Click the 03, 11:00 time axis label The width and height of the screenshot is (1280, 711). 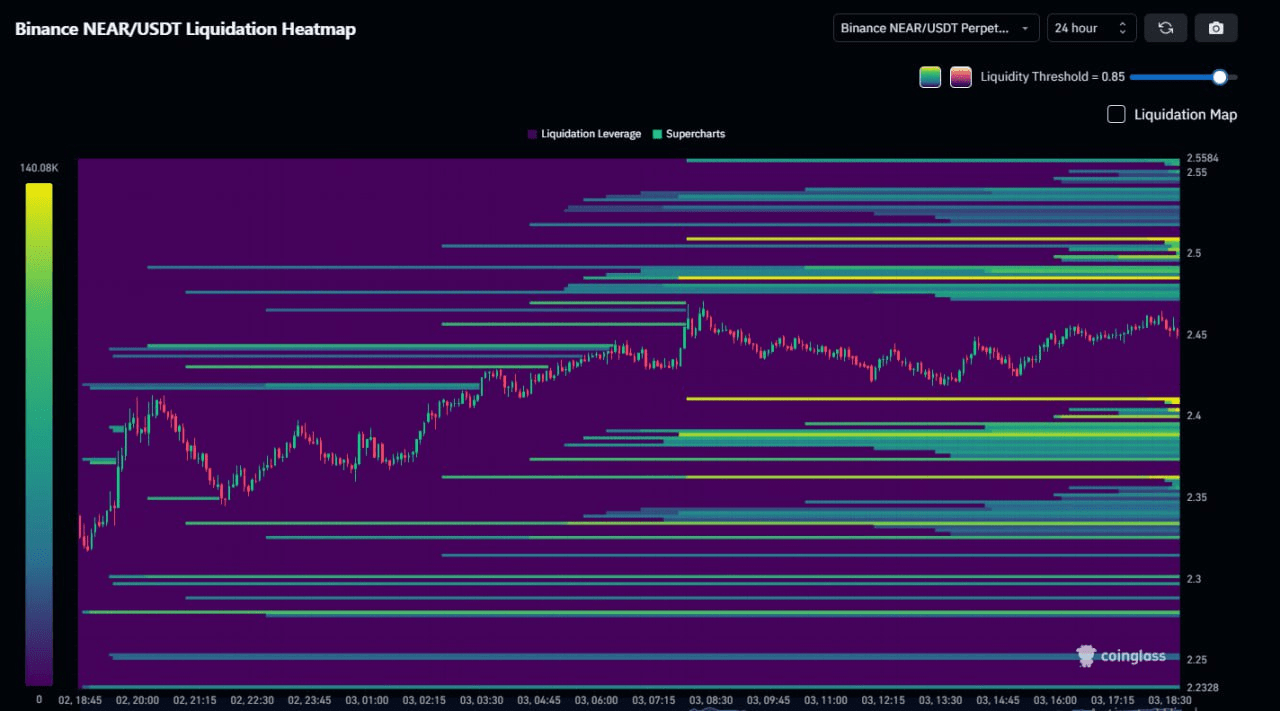click(x=826, y=700)
